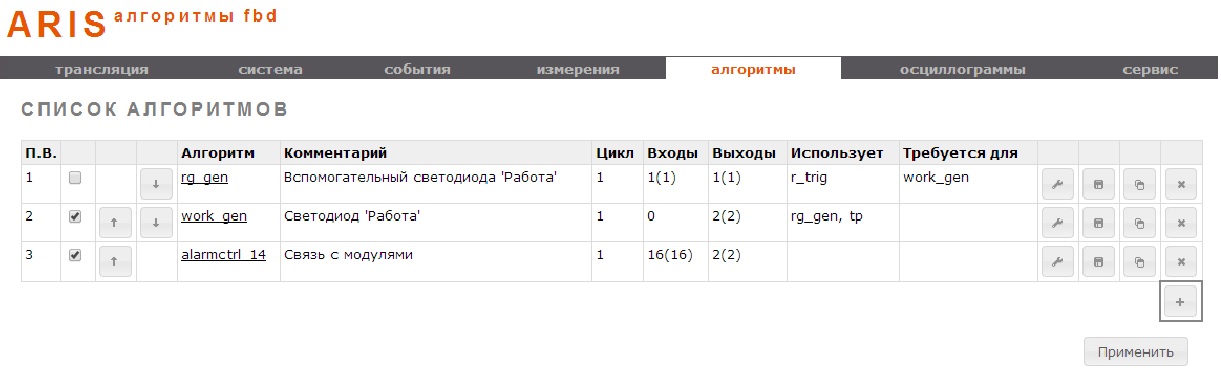Viewport: 1221px width, 379px height.
Task: Copy the alarmctrl_14 algorithm
Action: tap(1139, 262)
